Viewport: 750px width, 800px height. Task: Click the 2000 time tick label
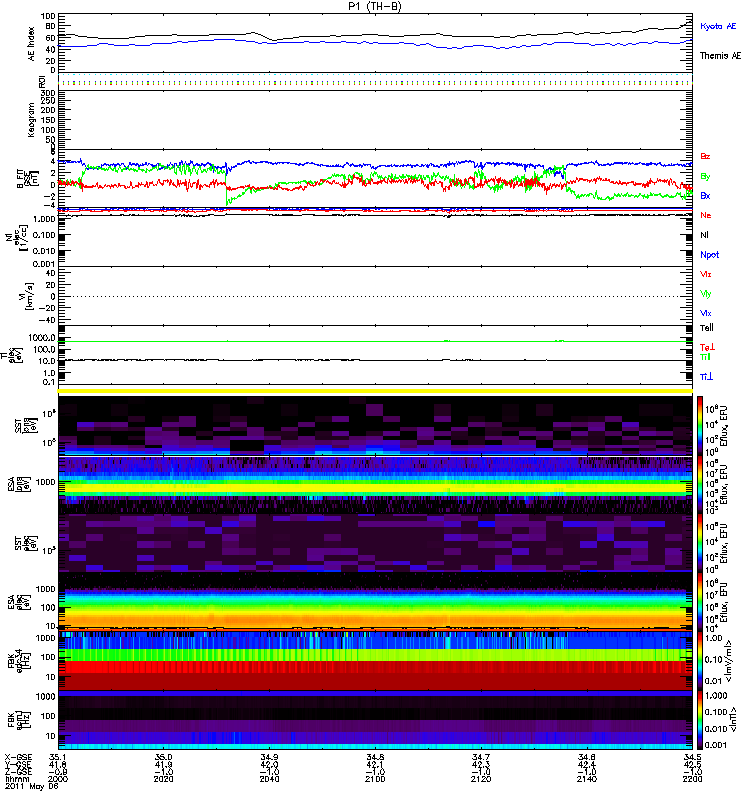(x=58, y=779)
